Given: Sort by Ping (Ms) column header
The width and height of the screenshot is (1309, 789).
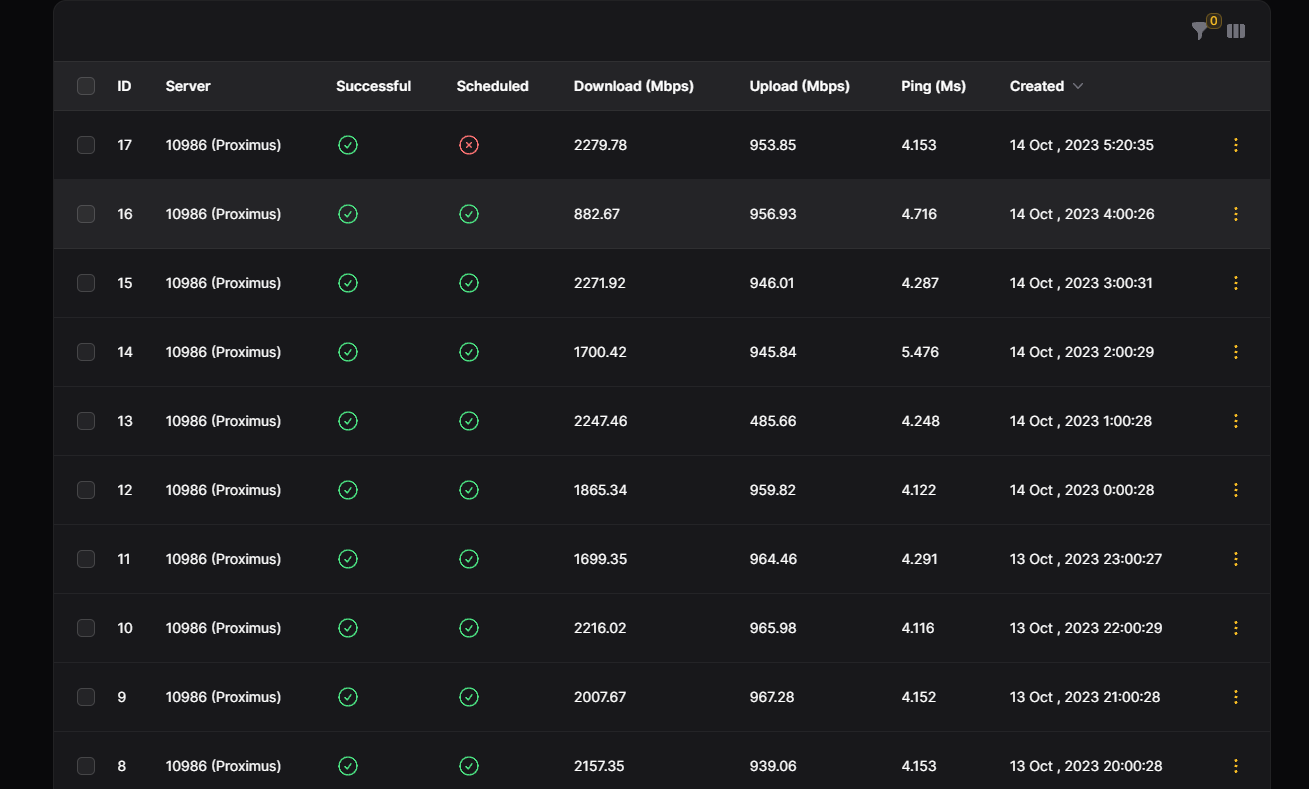Looking at the screenshot, I should point(932,86).
